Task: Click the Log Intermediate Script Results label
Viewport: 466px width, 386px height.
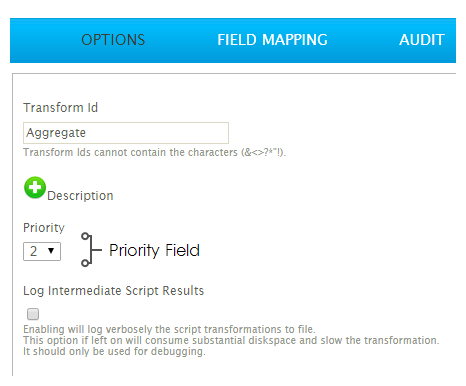Action: click(113, 291)
